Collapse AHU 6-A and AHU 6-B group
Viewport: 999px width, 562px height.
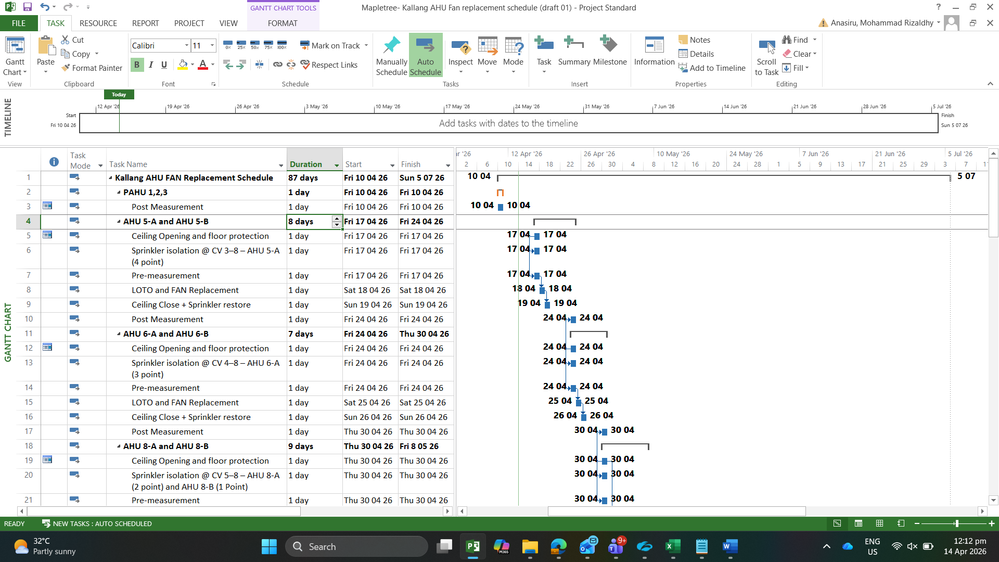pos(119,334)
